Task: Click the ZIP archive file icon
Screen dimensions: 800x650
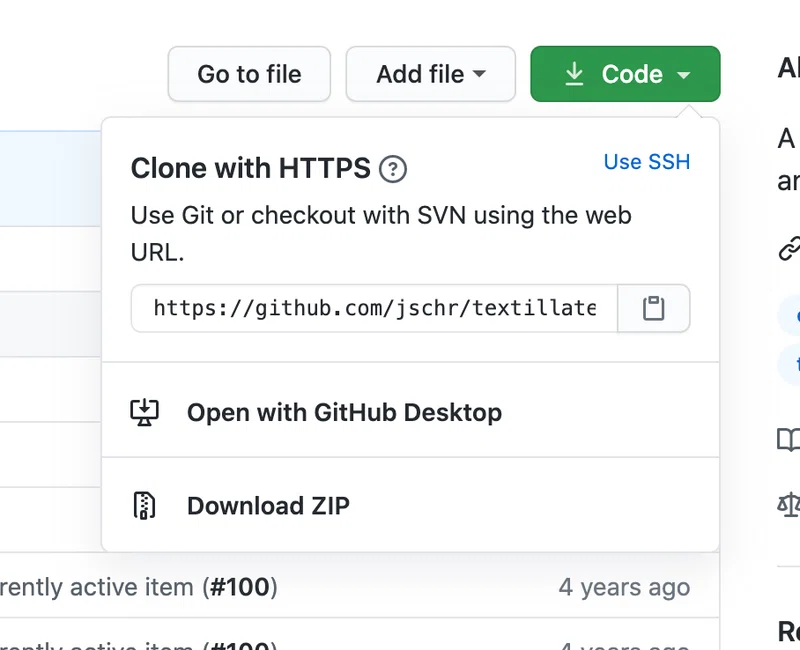Action: (x=144, y=506)
